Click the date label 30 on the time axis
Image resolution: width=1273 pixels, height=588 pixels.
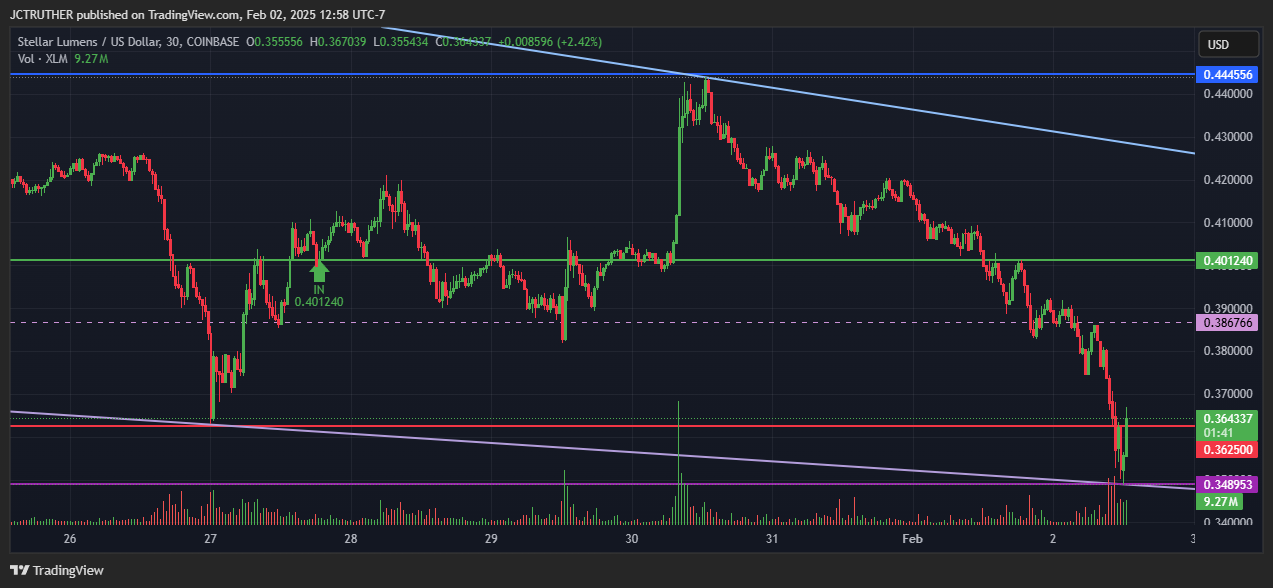click(x=632, y=539)
